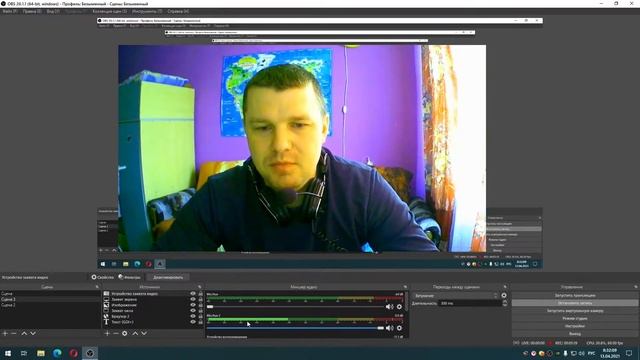The width and height of the screenshot is (640, 360).
Task: Toggle visibility of the Window Capture source
Action: [x=193, y=311]
